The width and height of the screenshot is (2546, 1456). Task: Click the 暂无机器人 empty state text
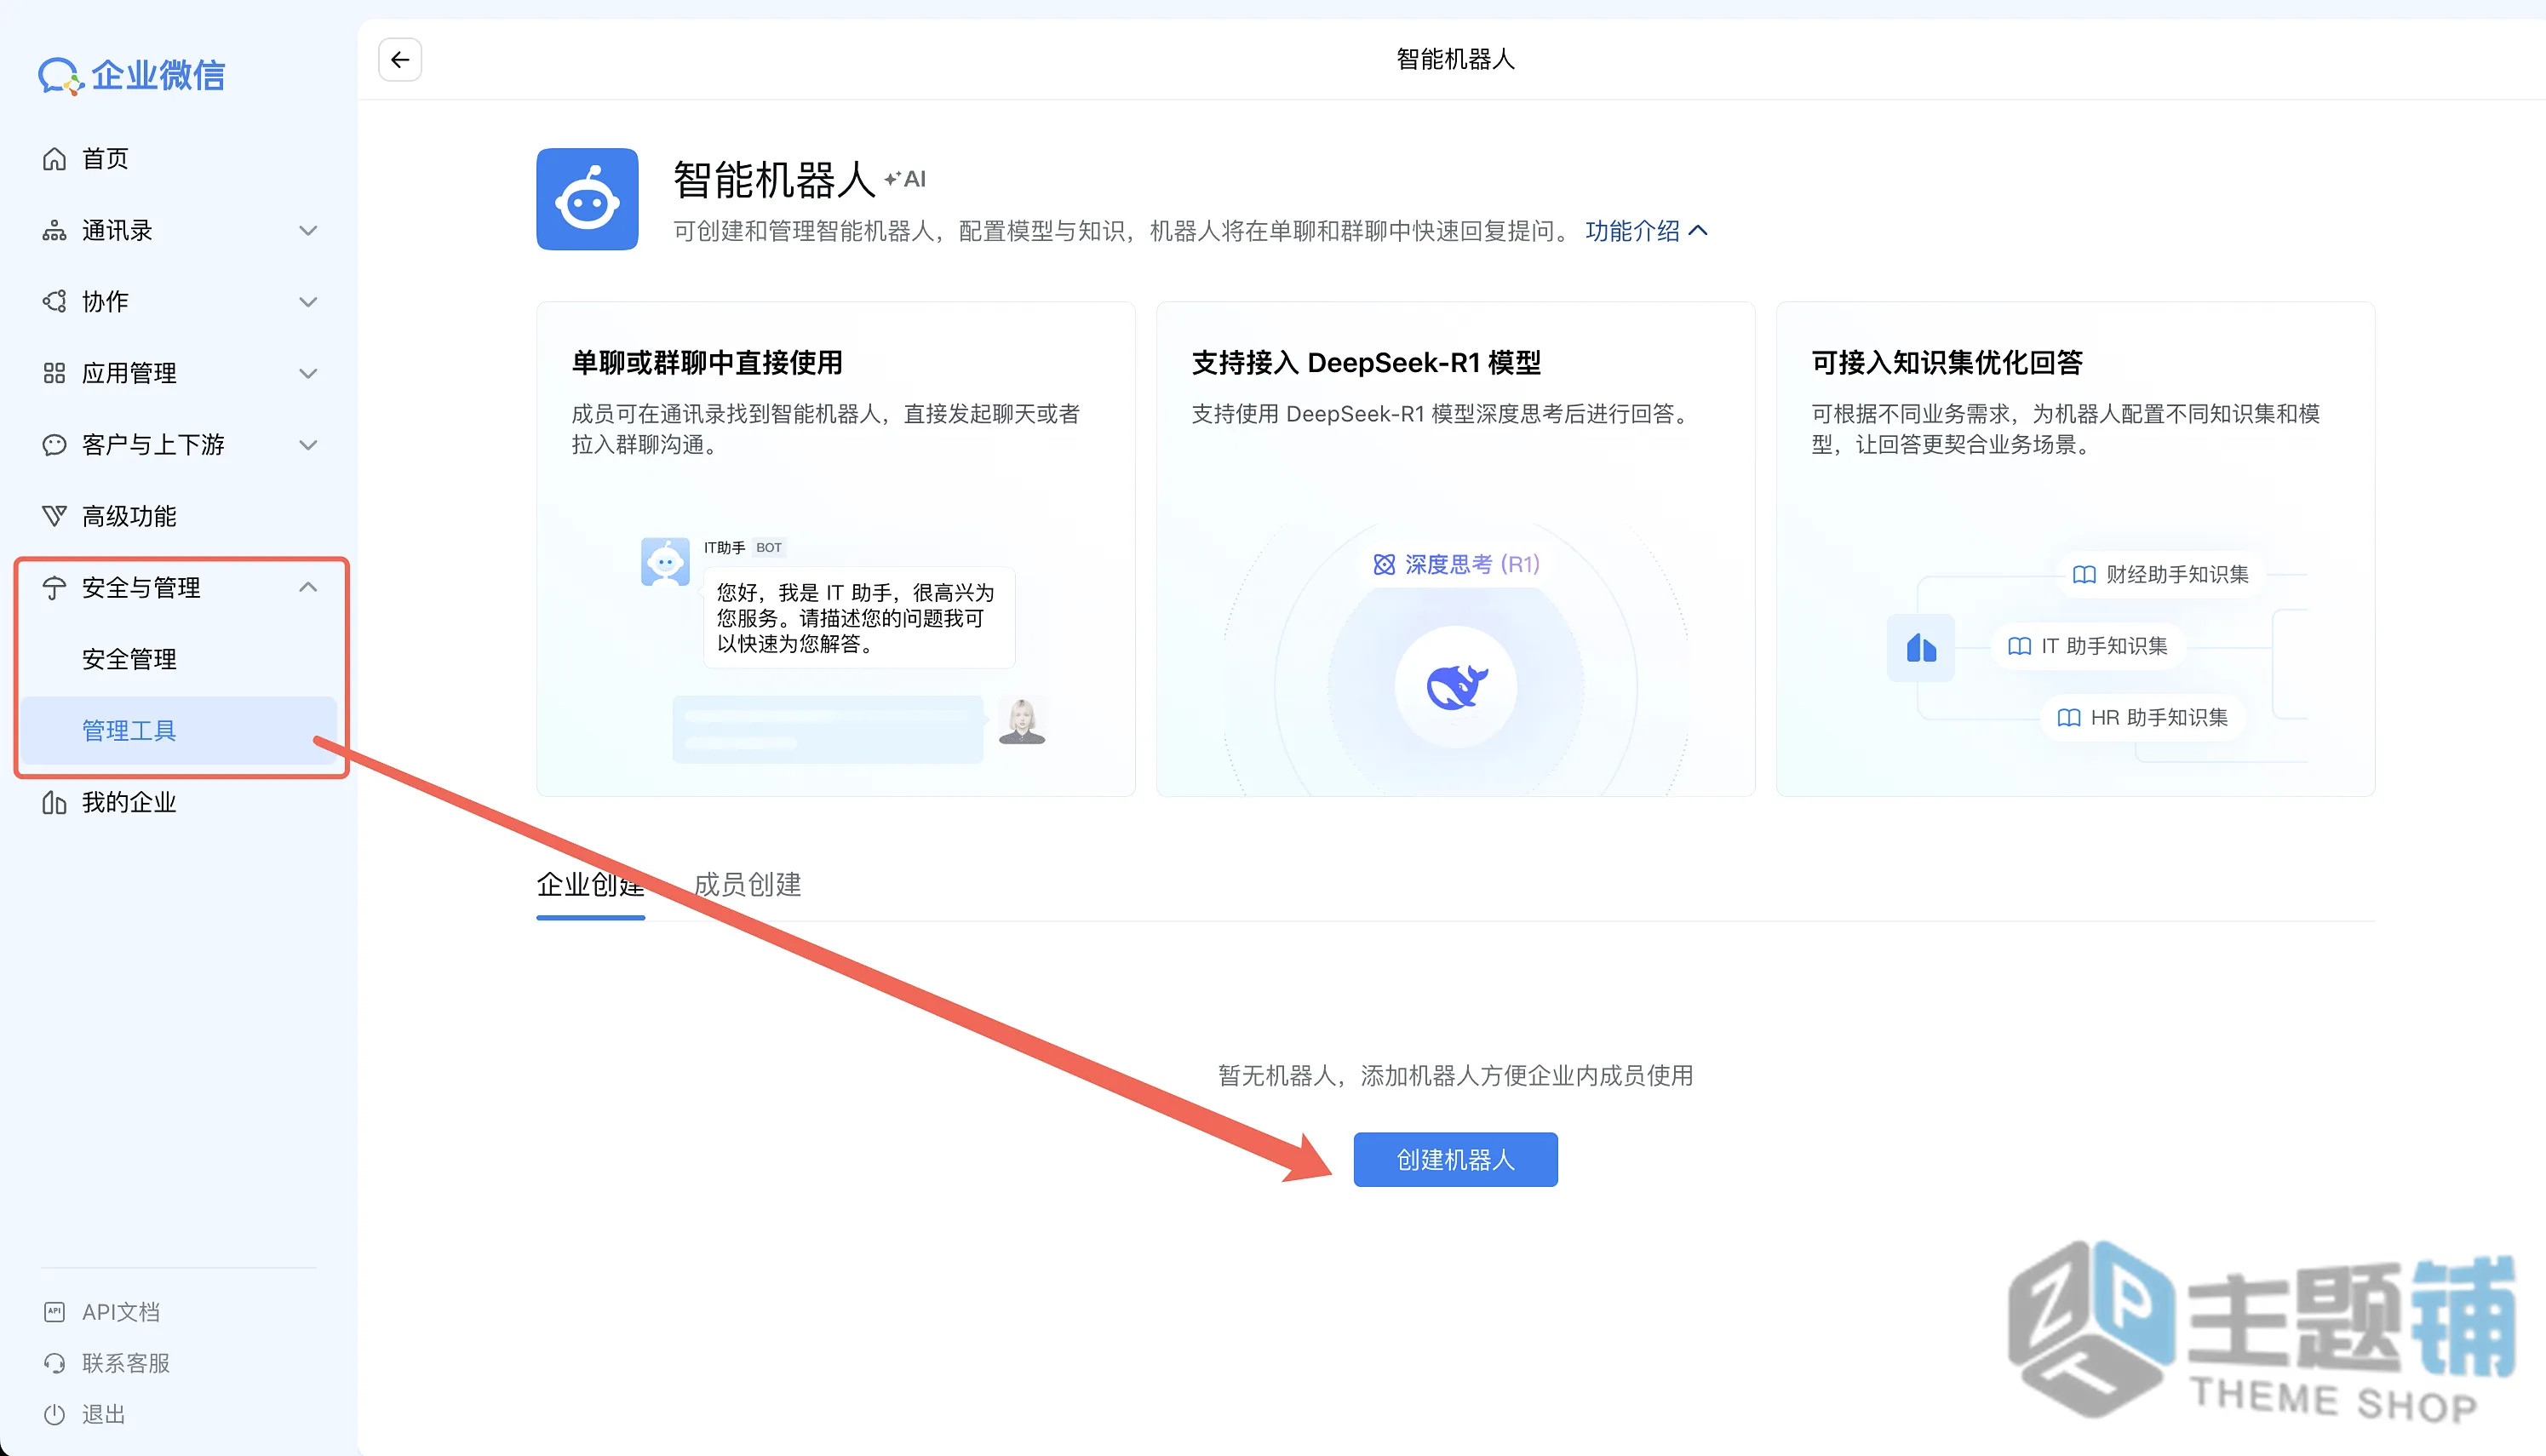pos(1456,1076)
